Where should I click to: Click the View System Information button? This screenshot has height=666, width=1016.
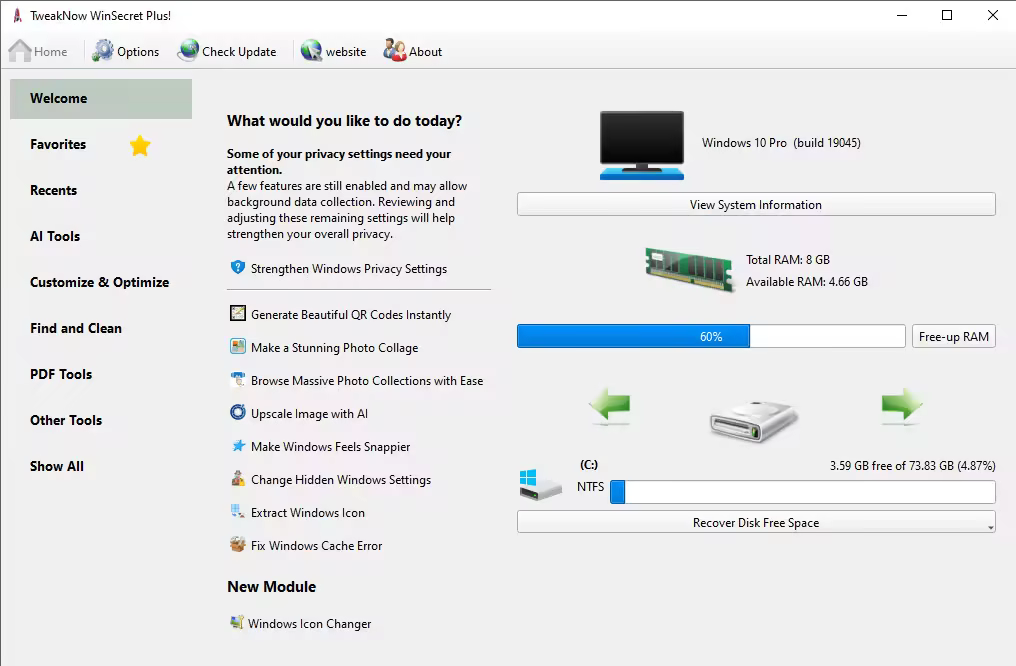755,204
